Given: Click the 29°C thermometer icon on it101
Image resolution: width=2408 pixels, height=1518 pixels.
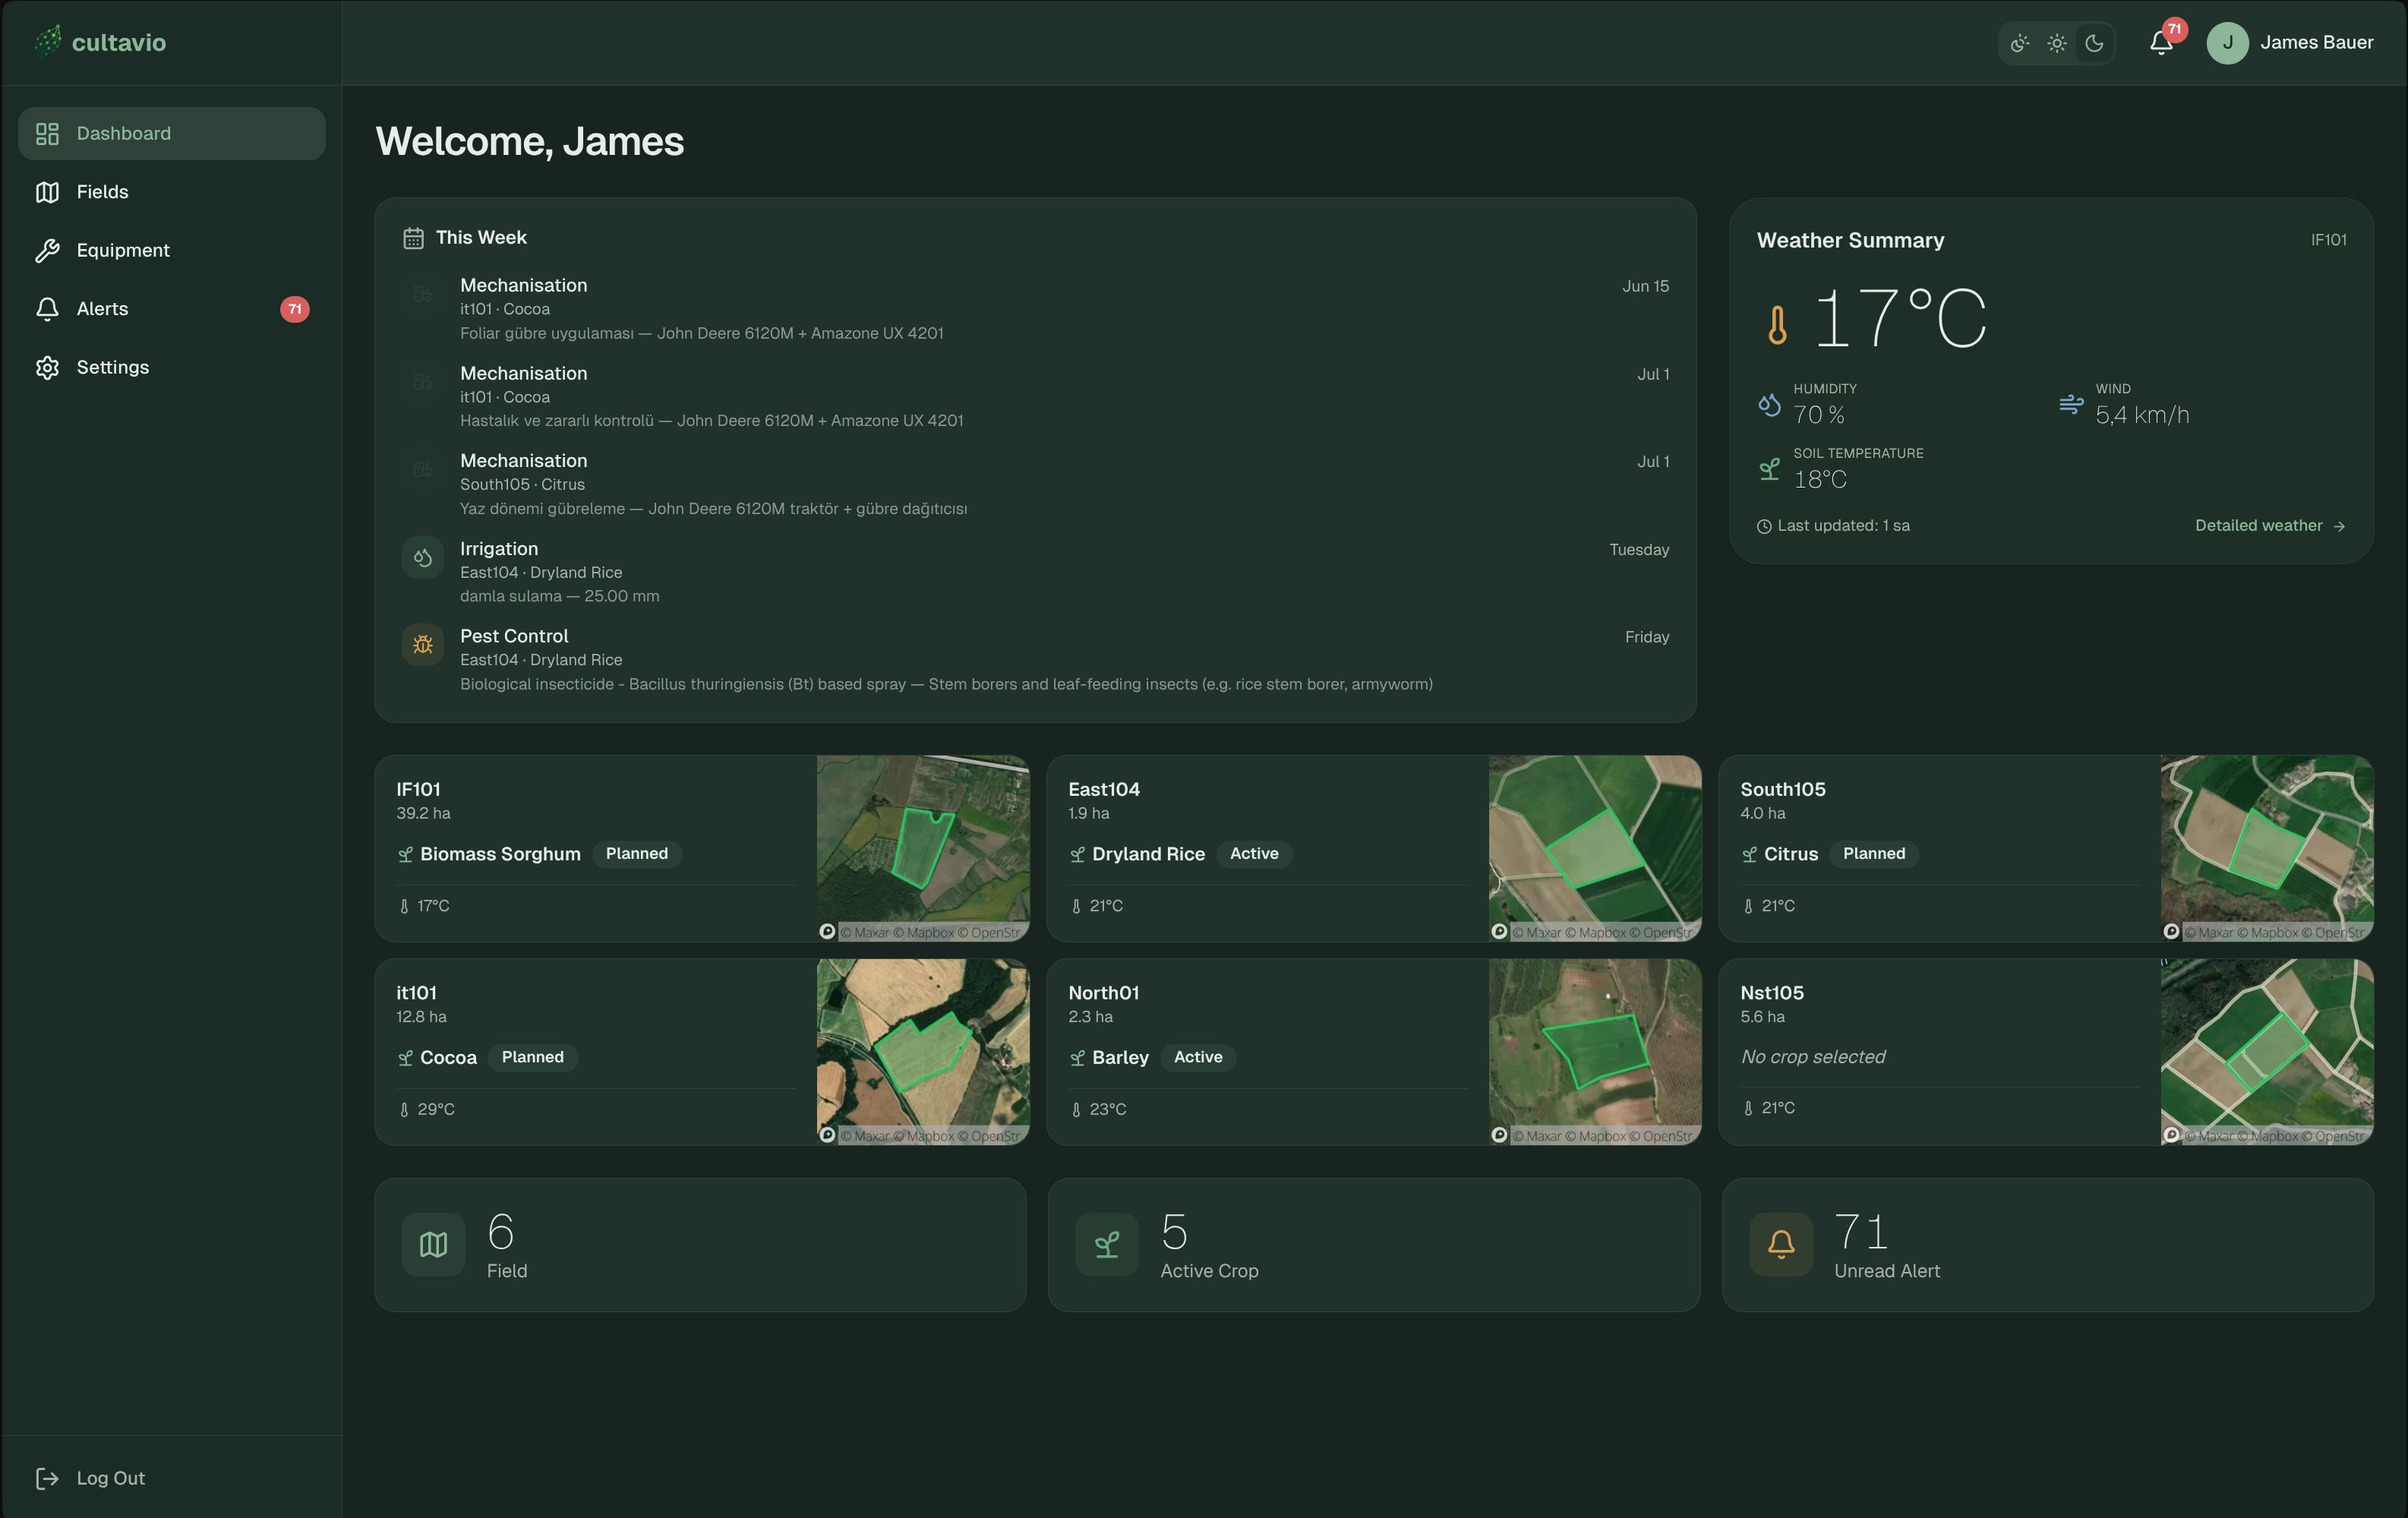Looking at the screenshot, I should tap(404, 1110).
